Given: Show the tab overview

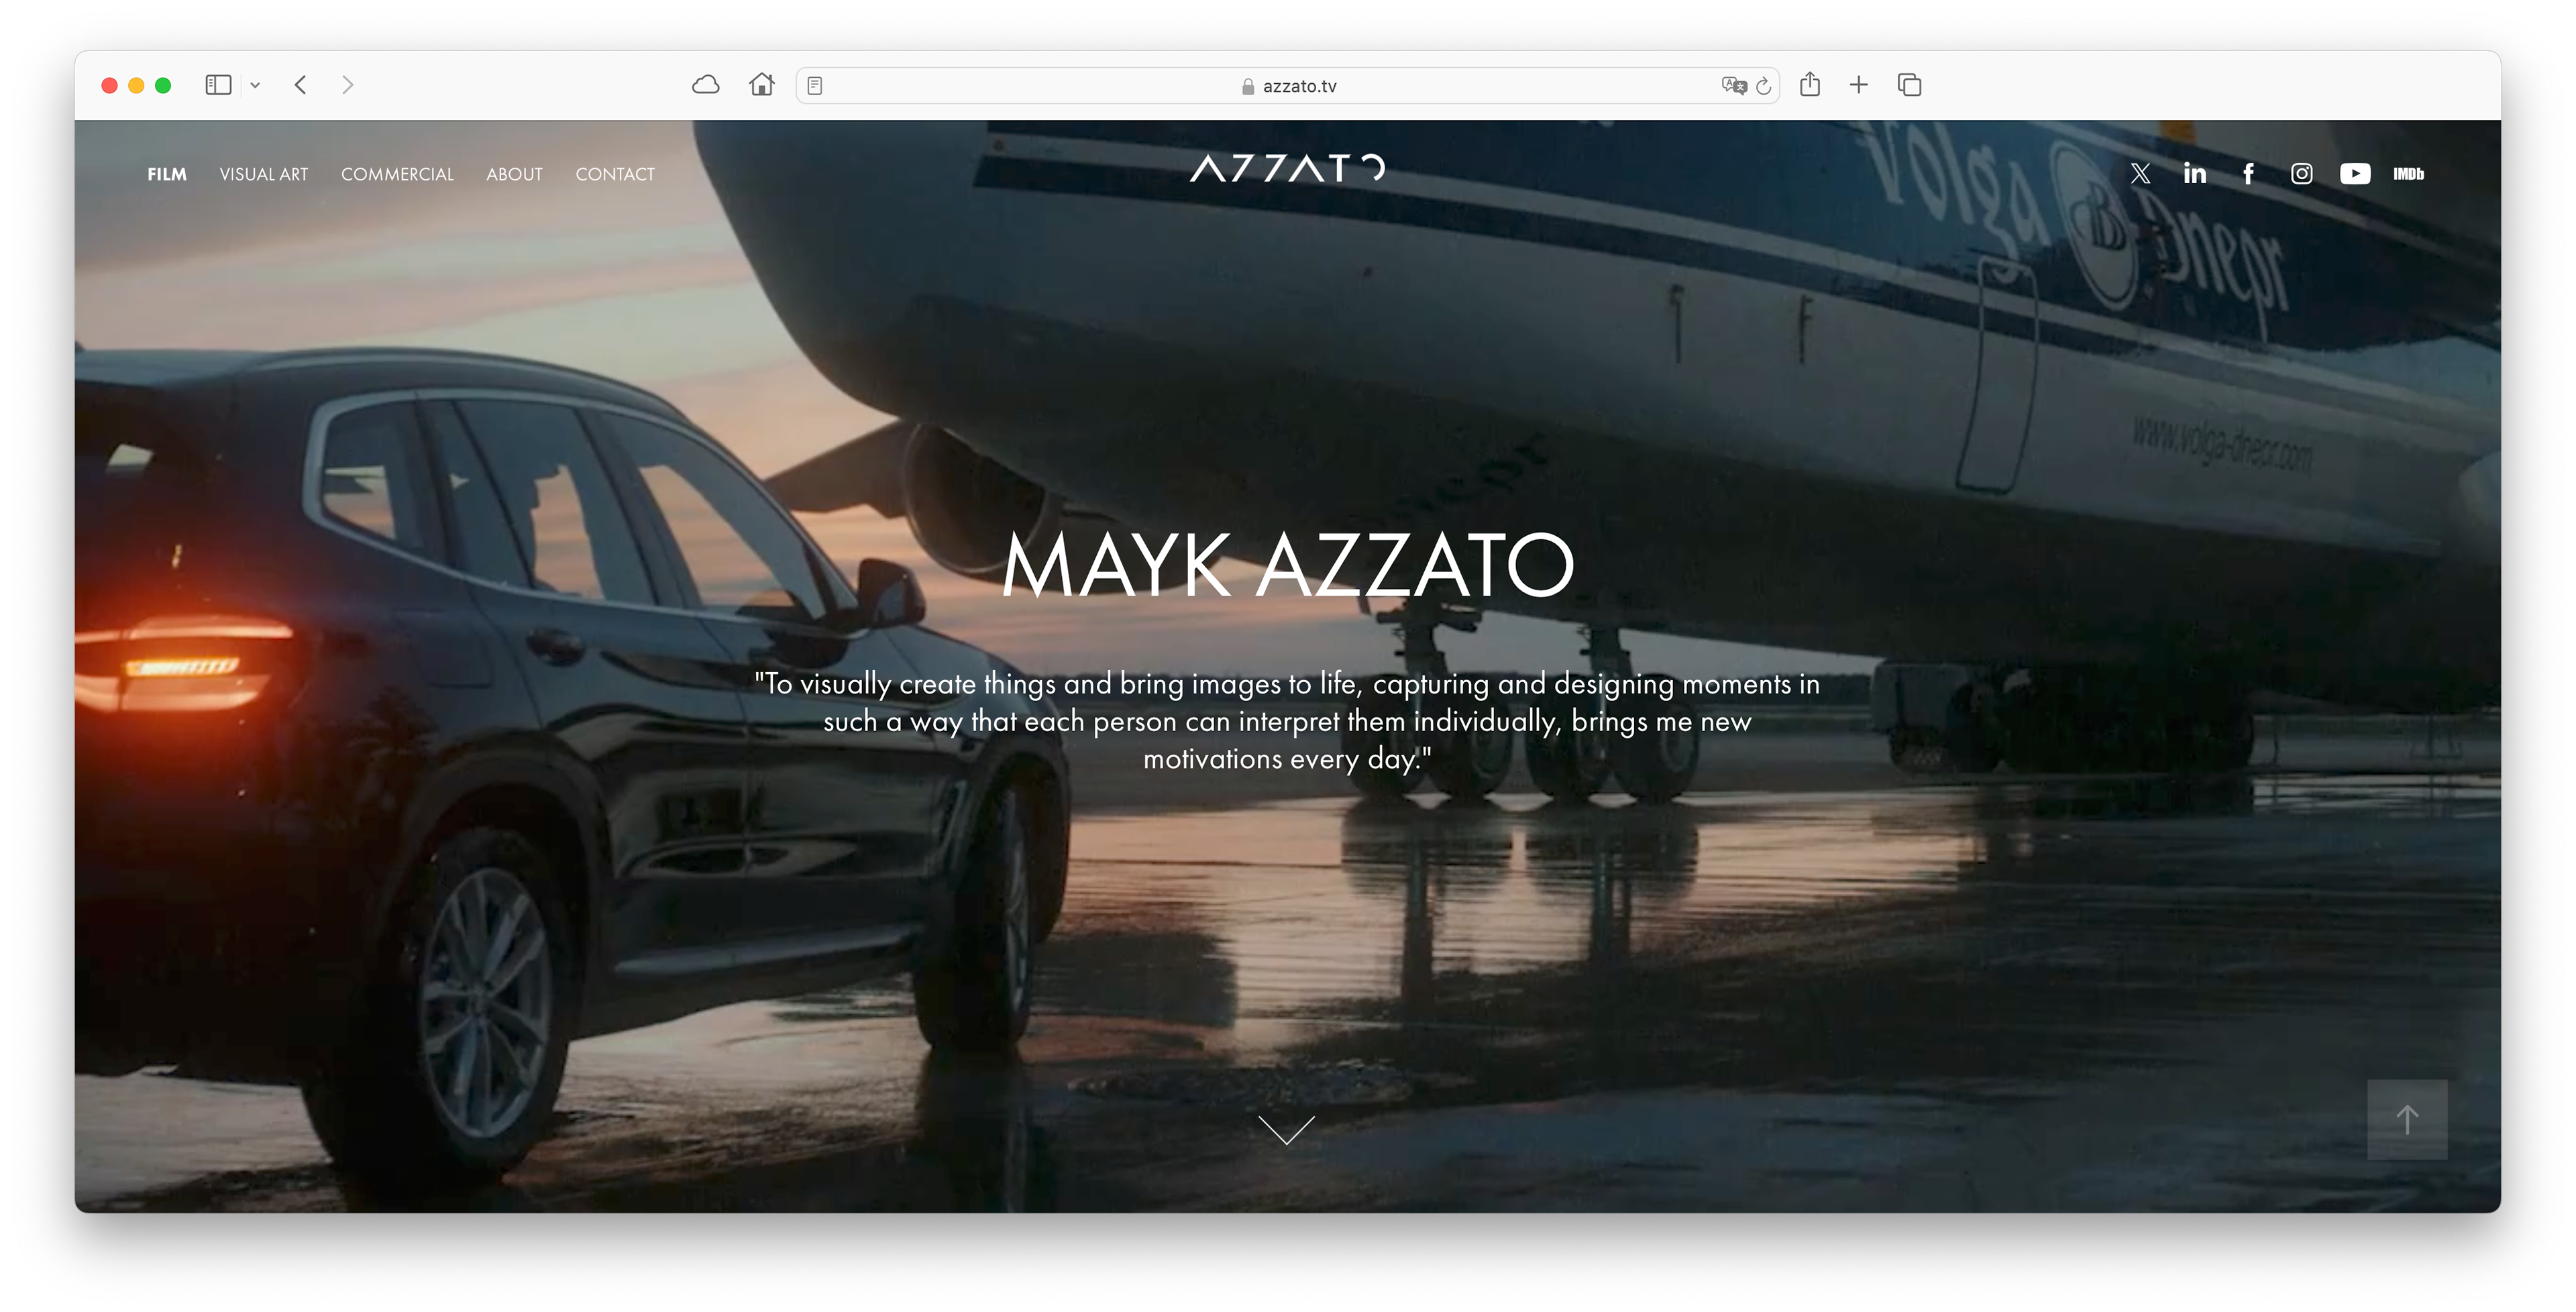Looking at the screenshot, I should [1909, 85].
